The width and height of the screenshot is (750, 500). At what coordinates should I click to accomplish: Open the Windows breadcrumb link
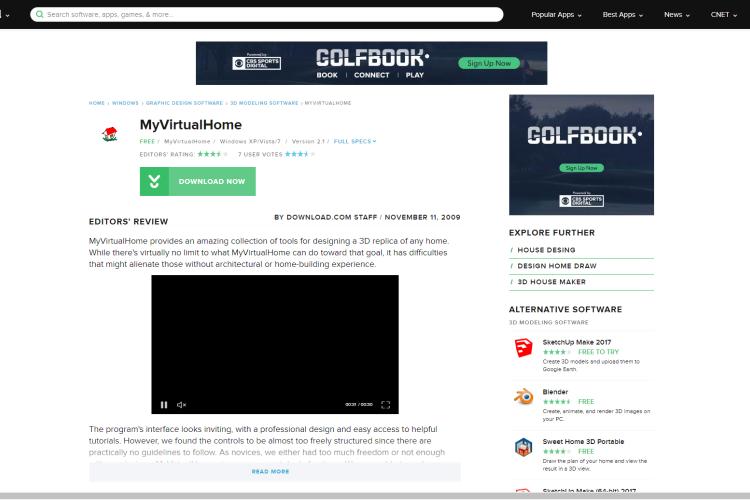coord(125,103)
